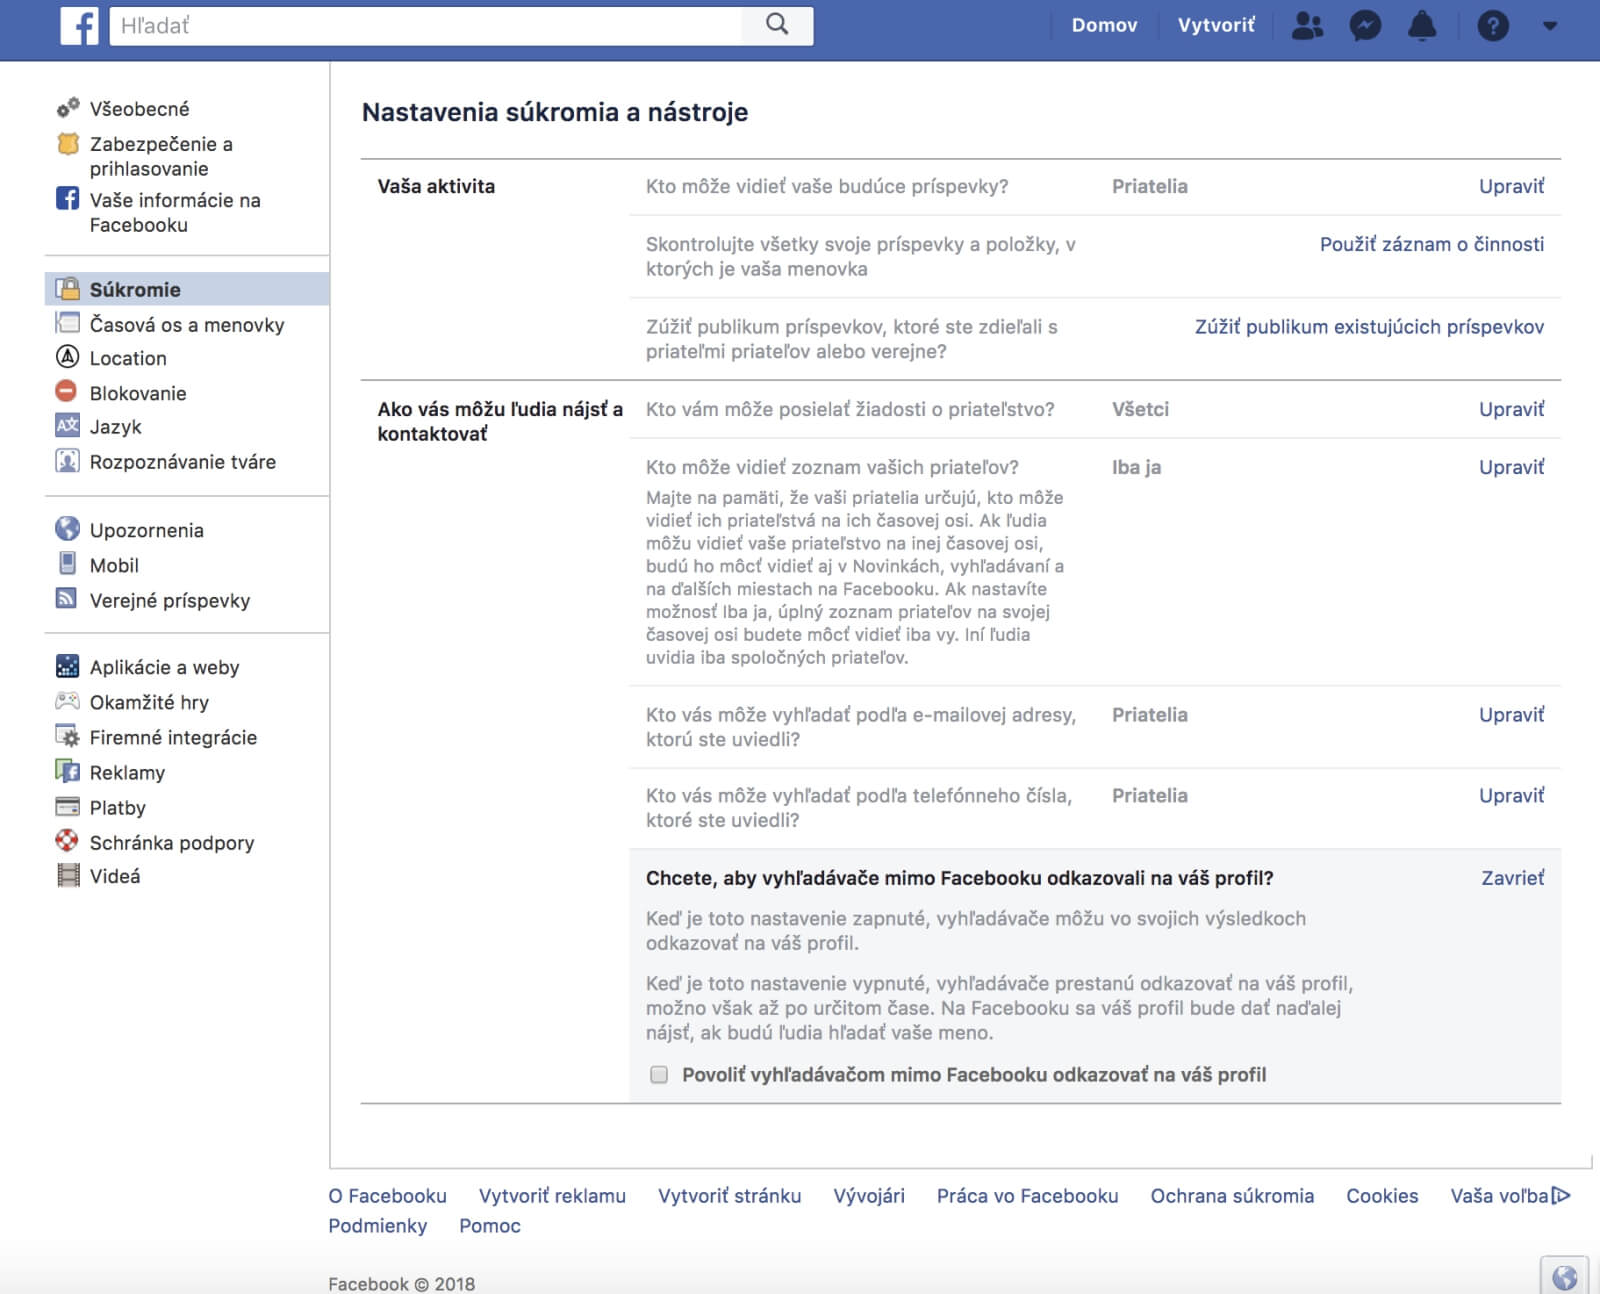The image size is (1600, 1294).
Task: Click the Mobil phone icon
Action: coord(67,563)
